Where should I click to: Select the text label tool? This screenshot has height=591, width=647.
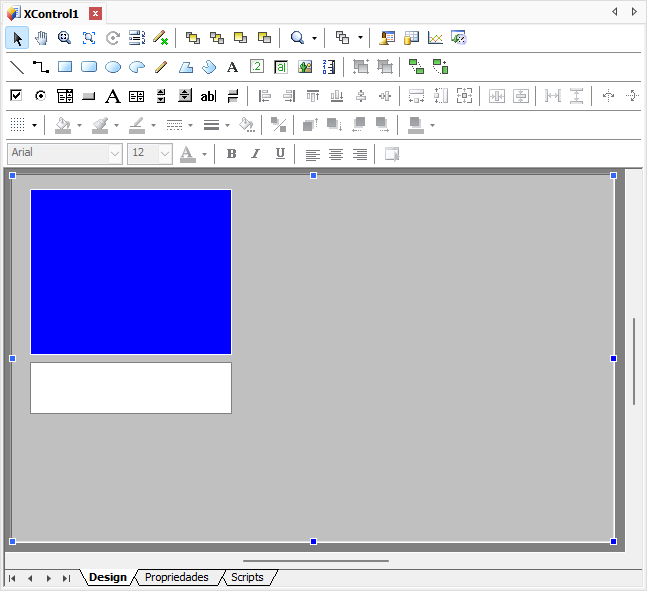(x=232, y=67)
